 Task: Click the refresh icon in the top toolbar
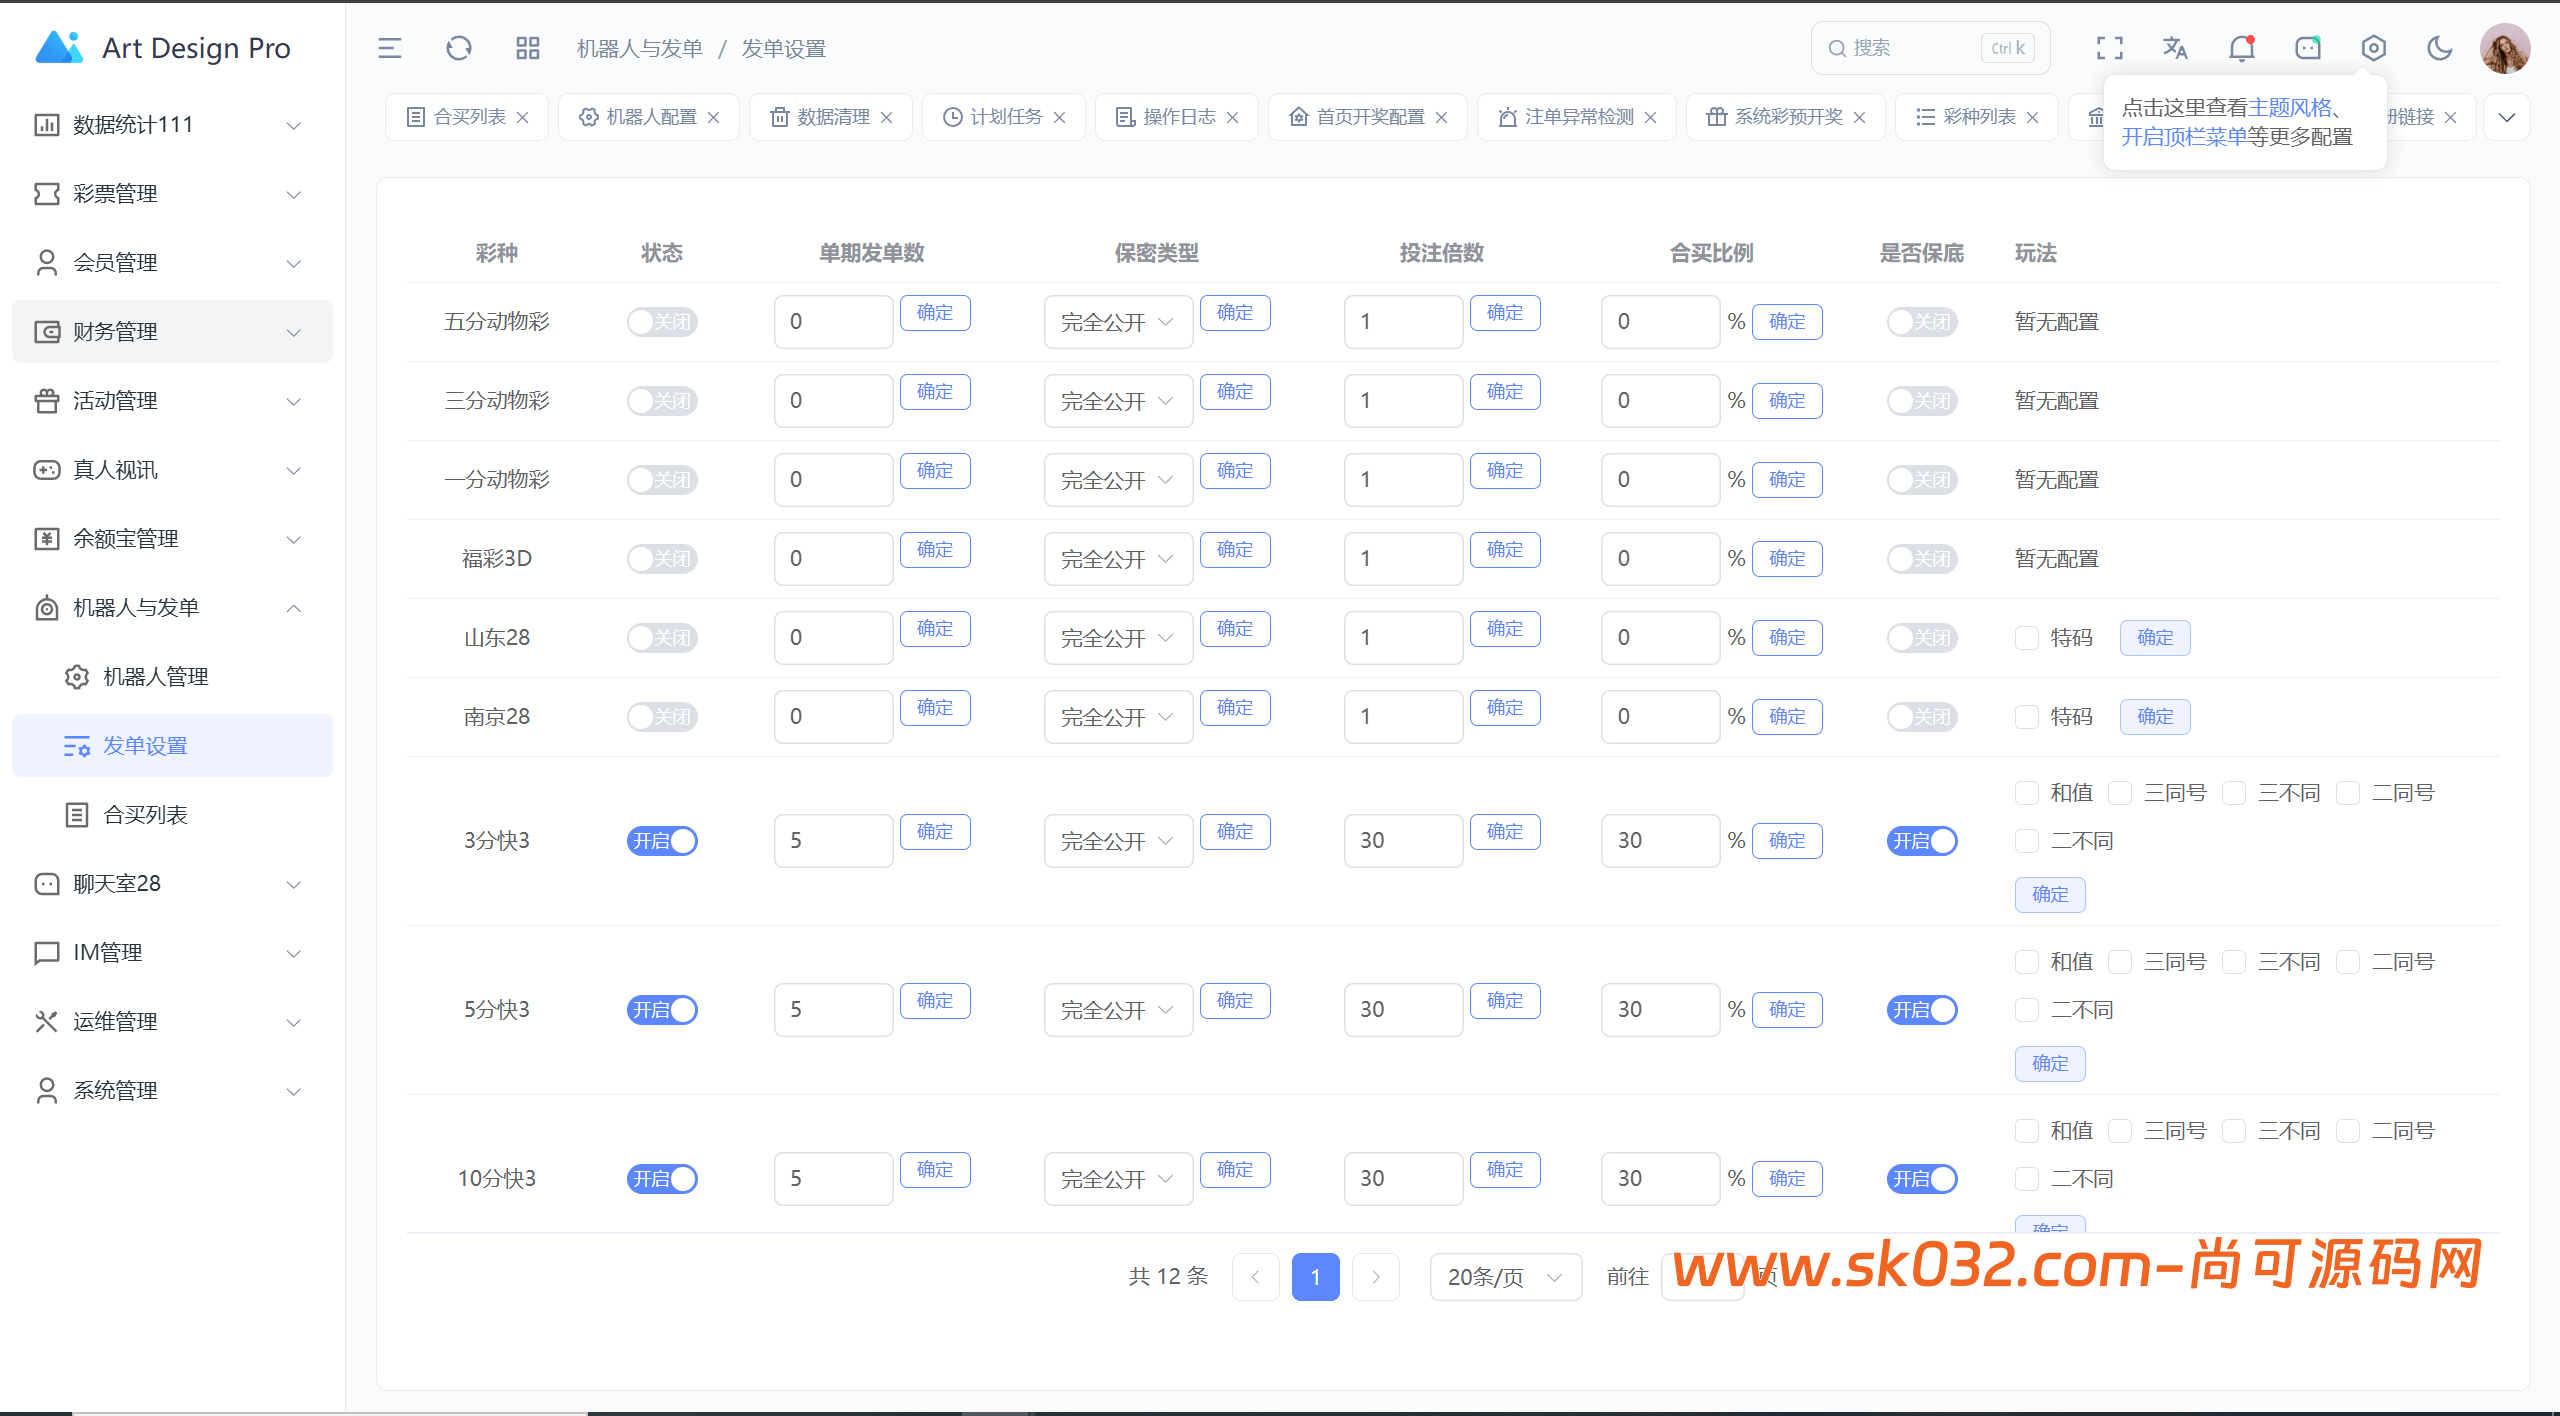click(459, 47)
